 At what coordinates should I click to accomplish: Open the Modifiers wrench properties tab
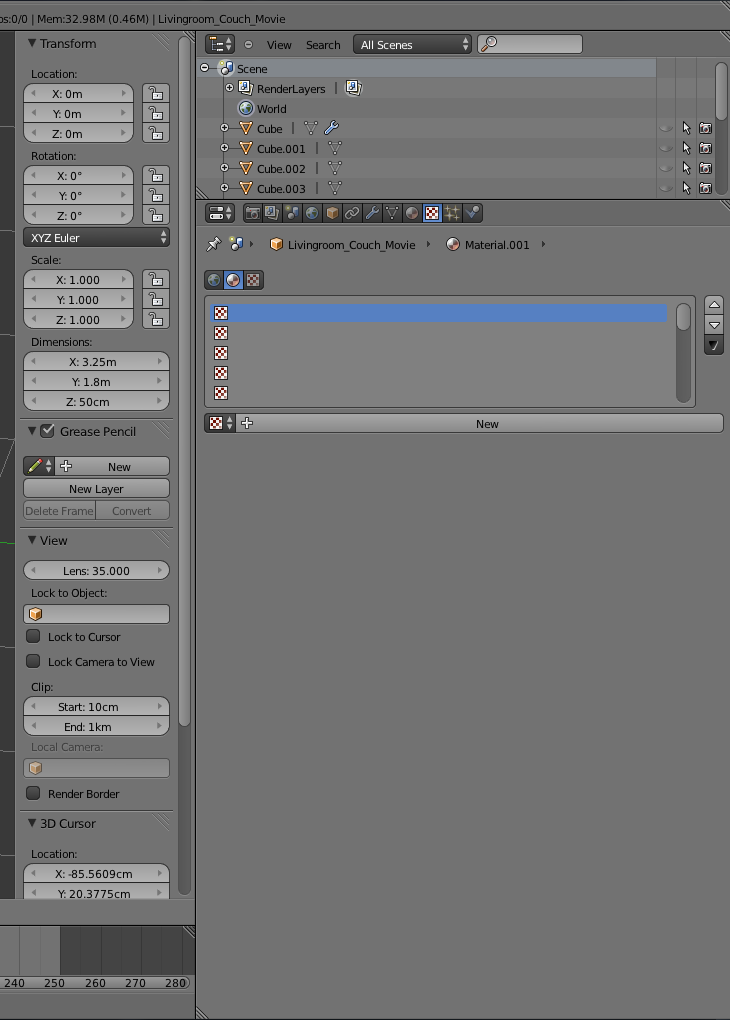tap(372, 213)
